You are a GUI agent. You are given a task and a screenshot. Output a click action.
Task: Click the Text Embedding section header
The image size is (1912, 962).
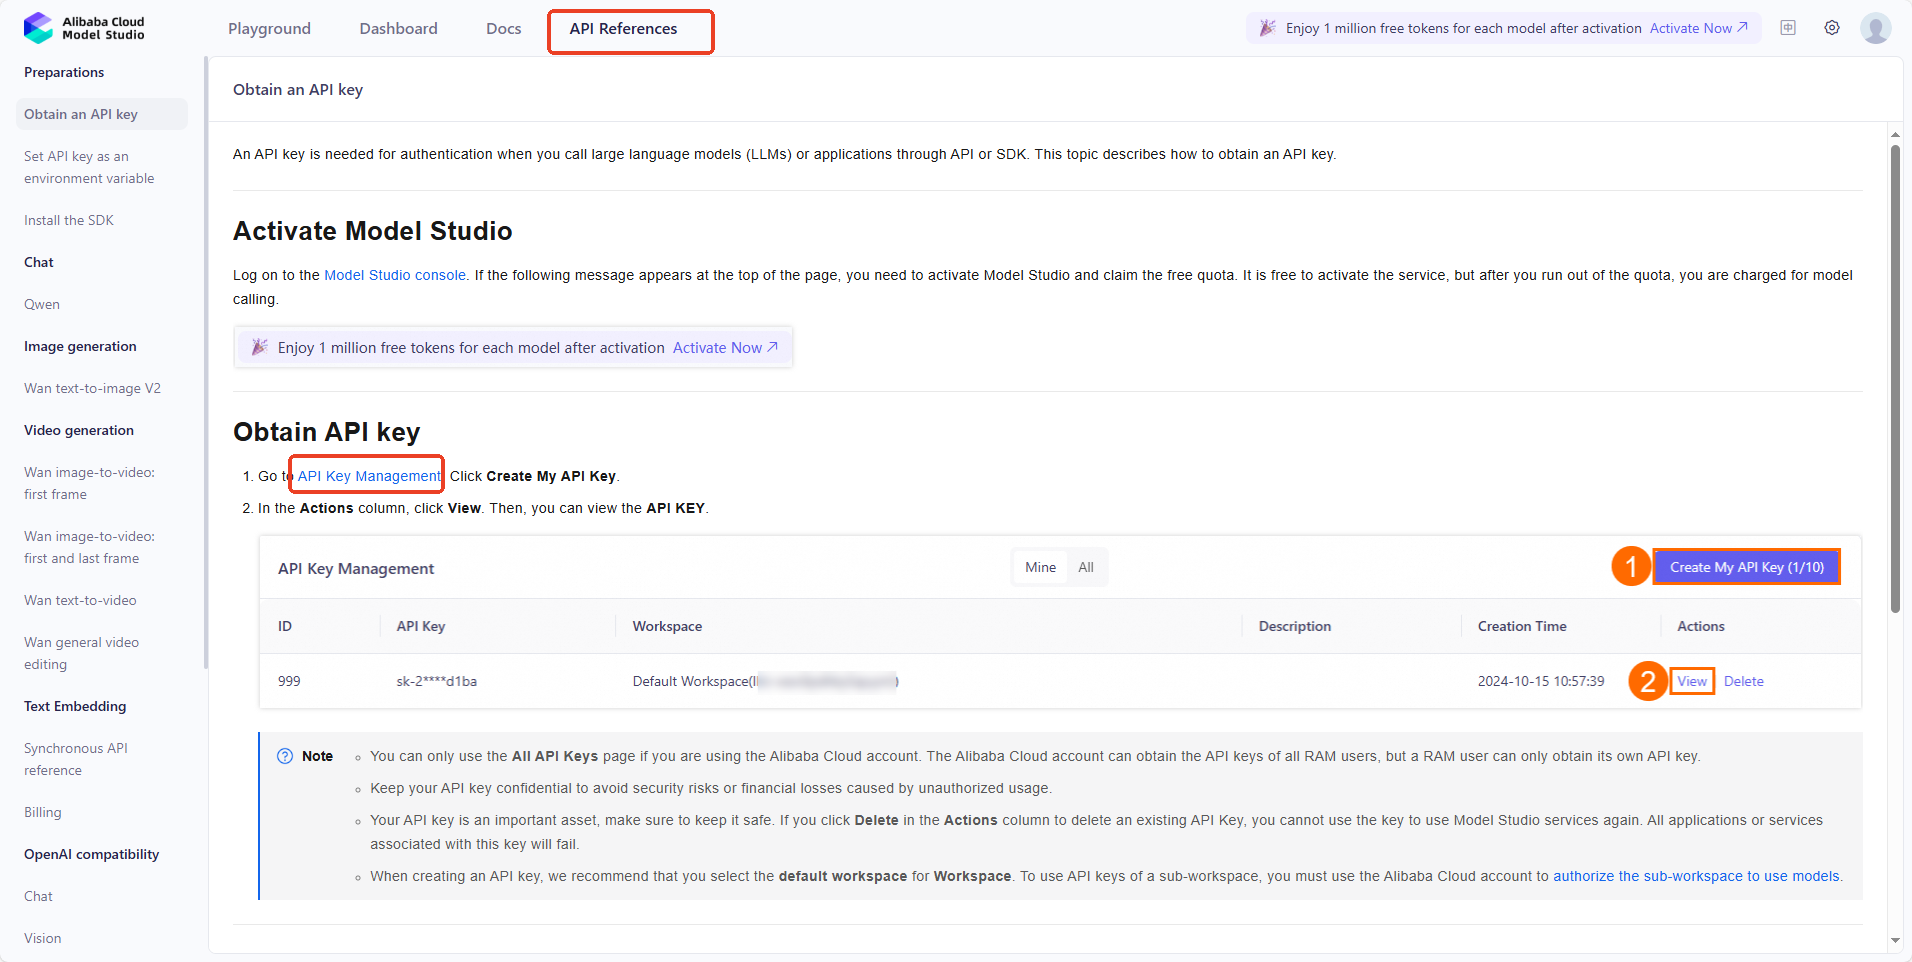(x=75, y=706)
